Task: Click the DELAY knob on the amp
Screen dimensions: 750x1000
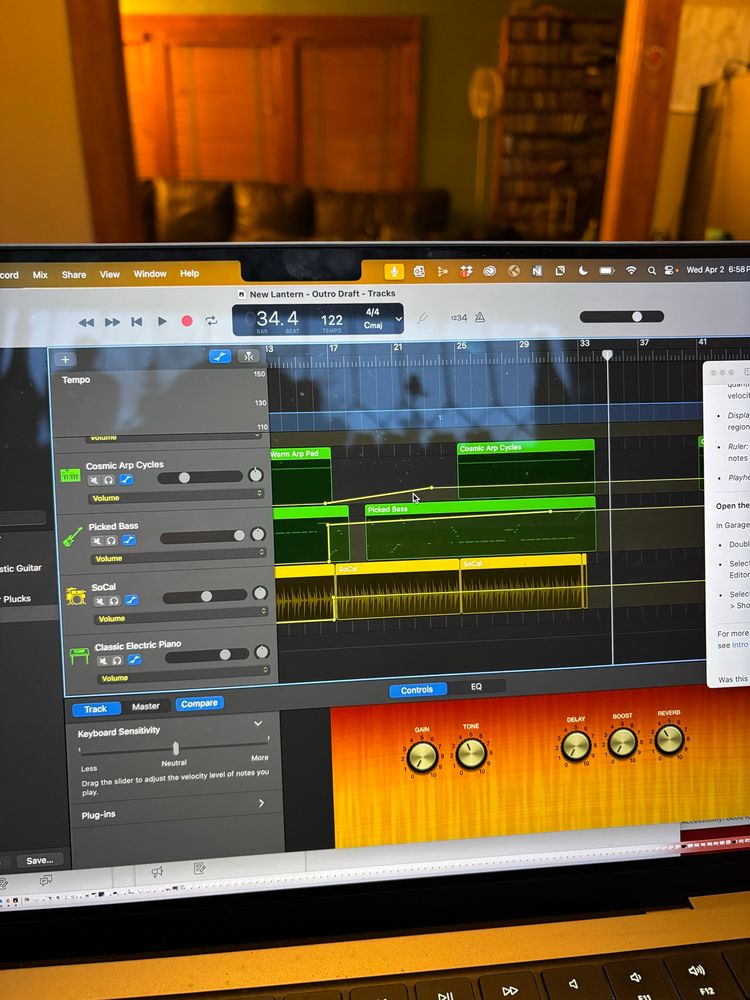Action: pos(575,746)
